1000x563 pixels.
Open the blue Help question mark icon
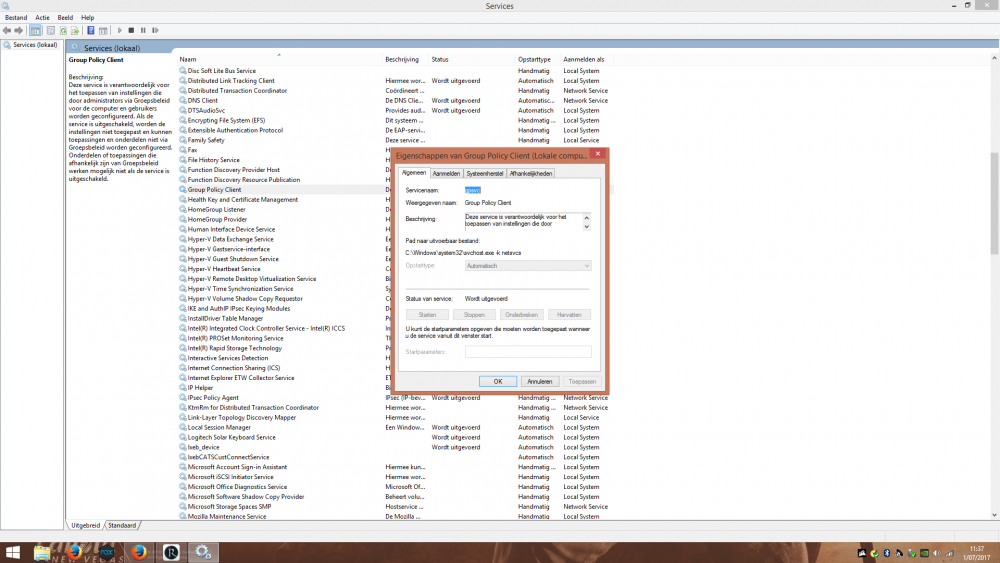pyautogui.click(x=91, y=31)
